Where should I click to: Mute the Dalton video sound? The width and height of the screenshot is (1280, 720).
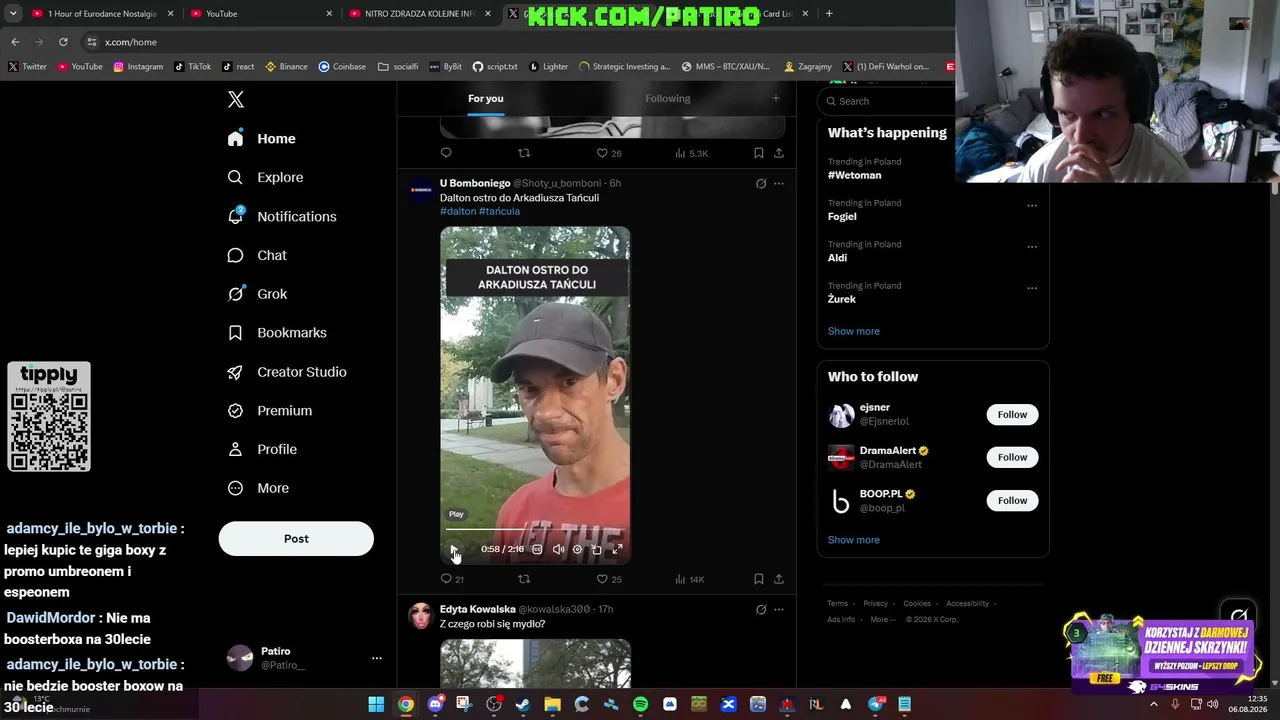click(558, 549)
